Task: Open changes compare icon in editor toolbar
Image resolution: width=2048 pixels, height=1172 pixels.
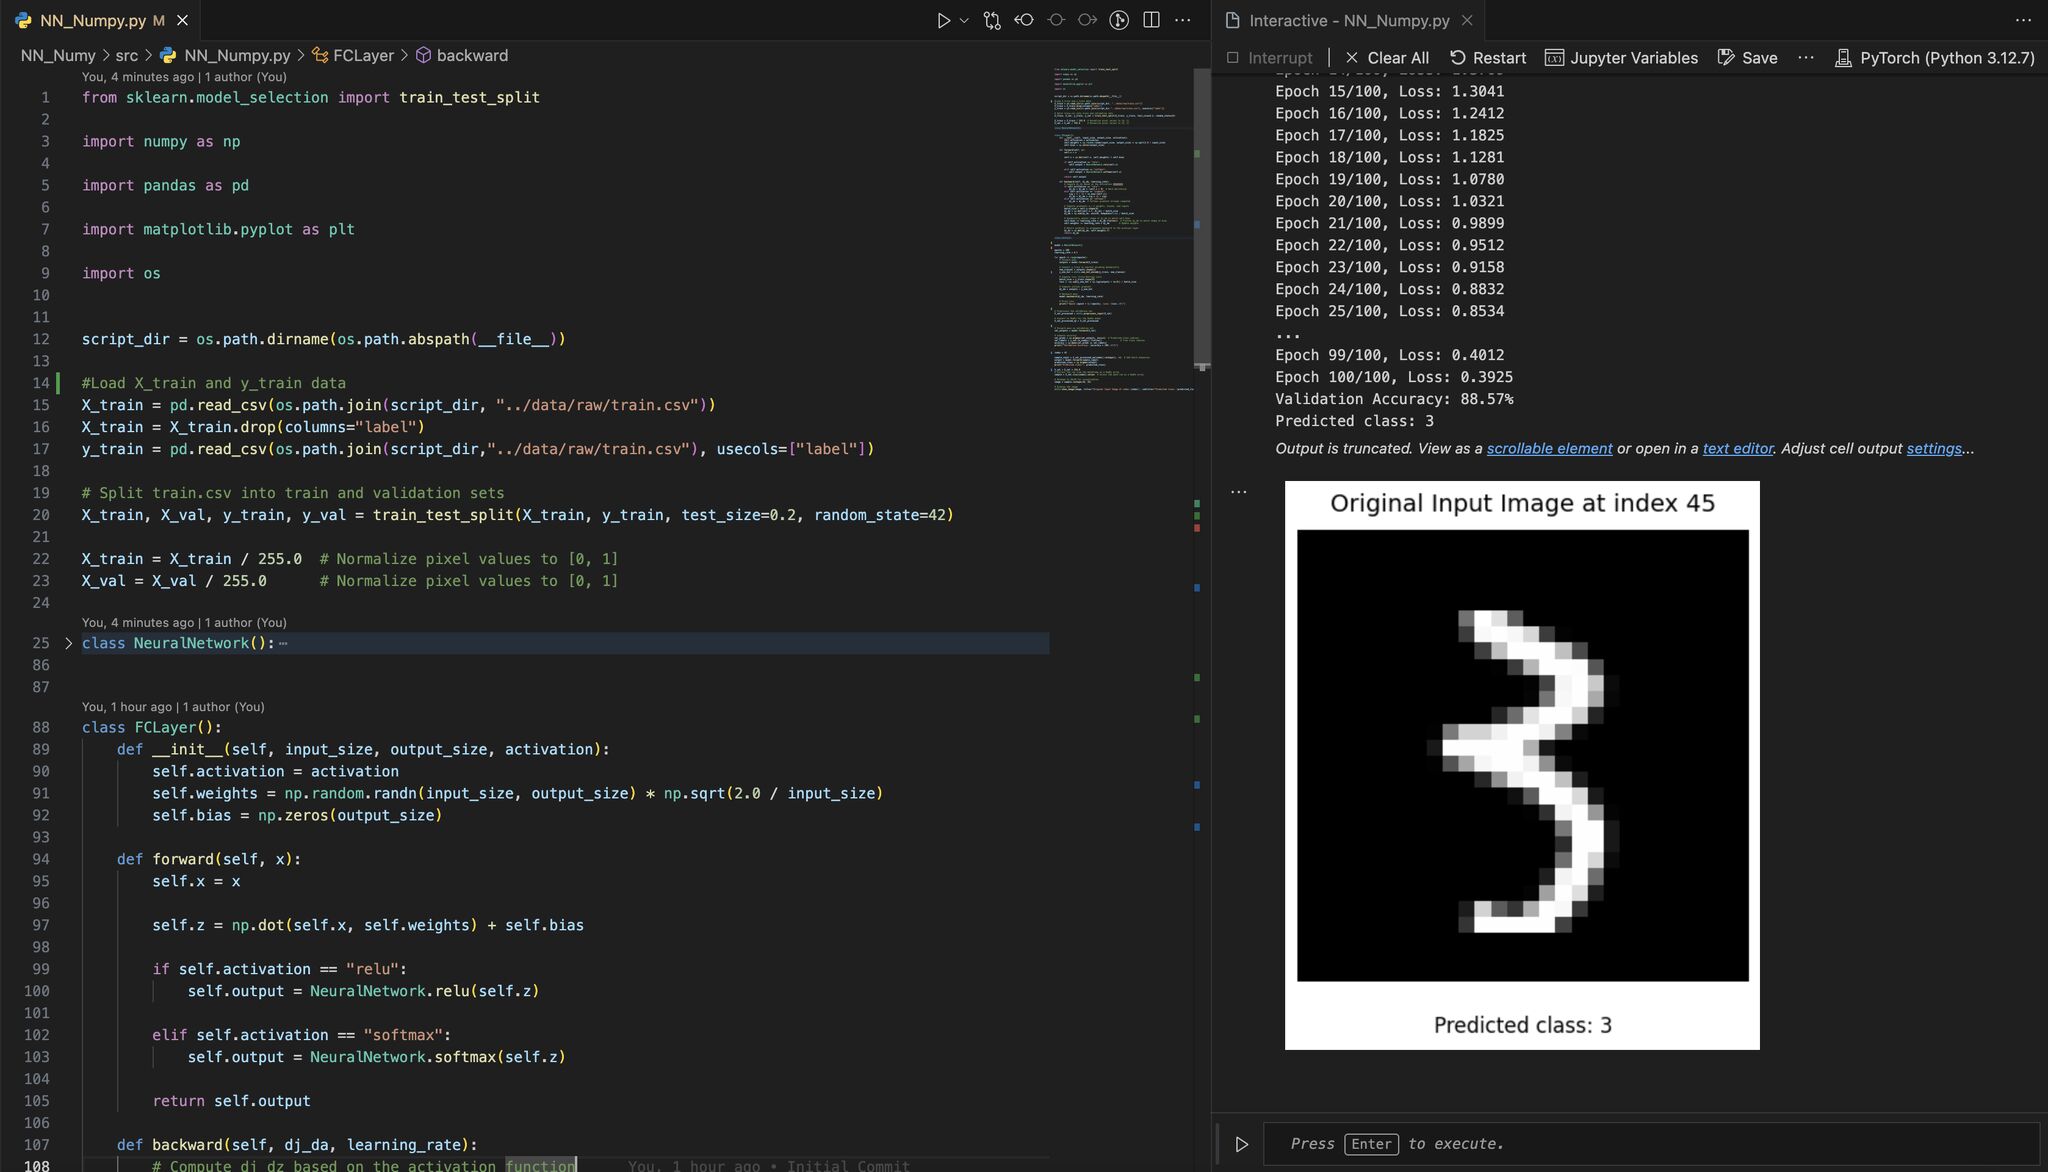Action: click(x=992, y=20)
